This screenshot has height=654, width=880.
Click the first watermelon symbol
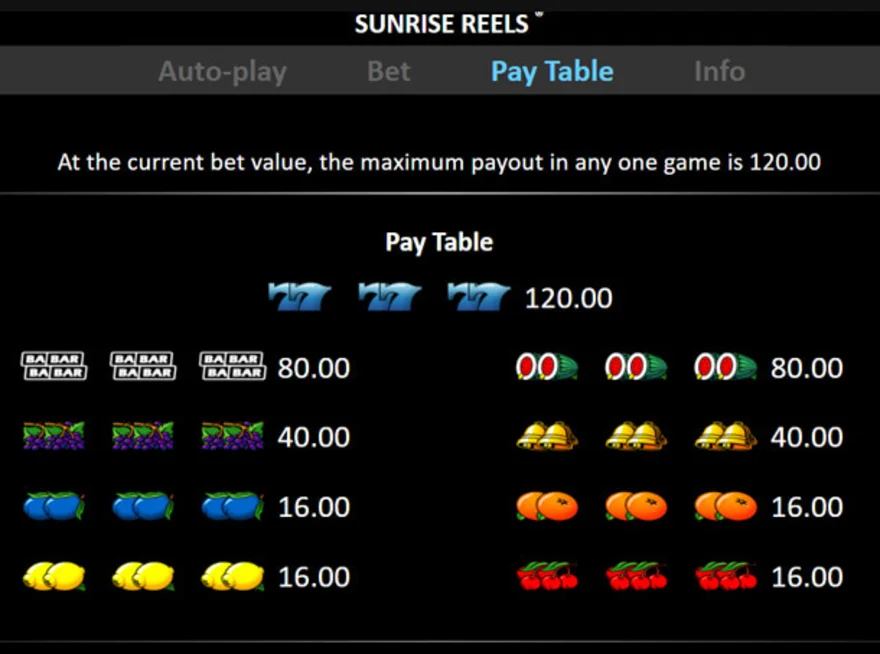(547, 367)
